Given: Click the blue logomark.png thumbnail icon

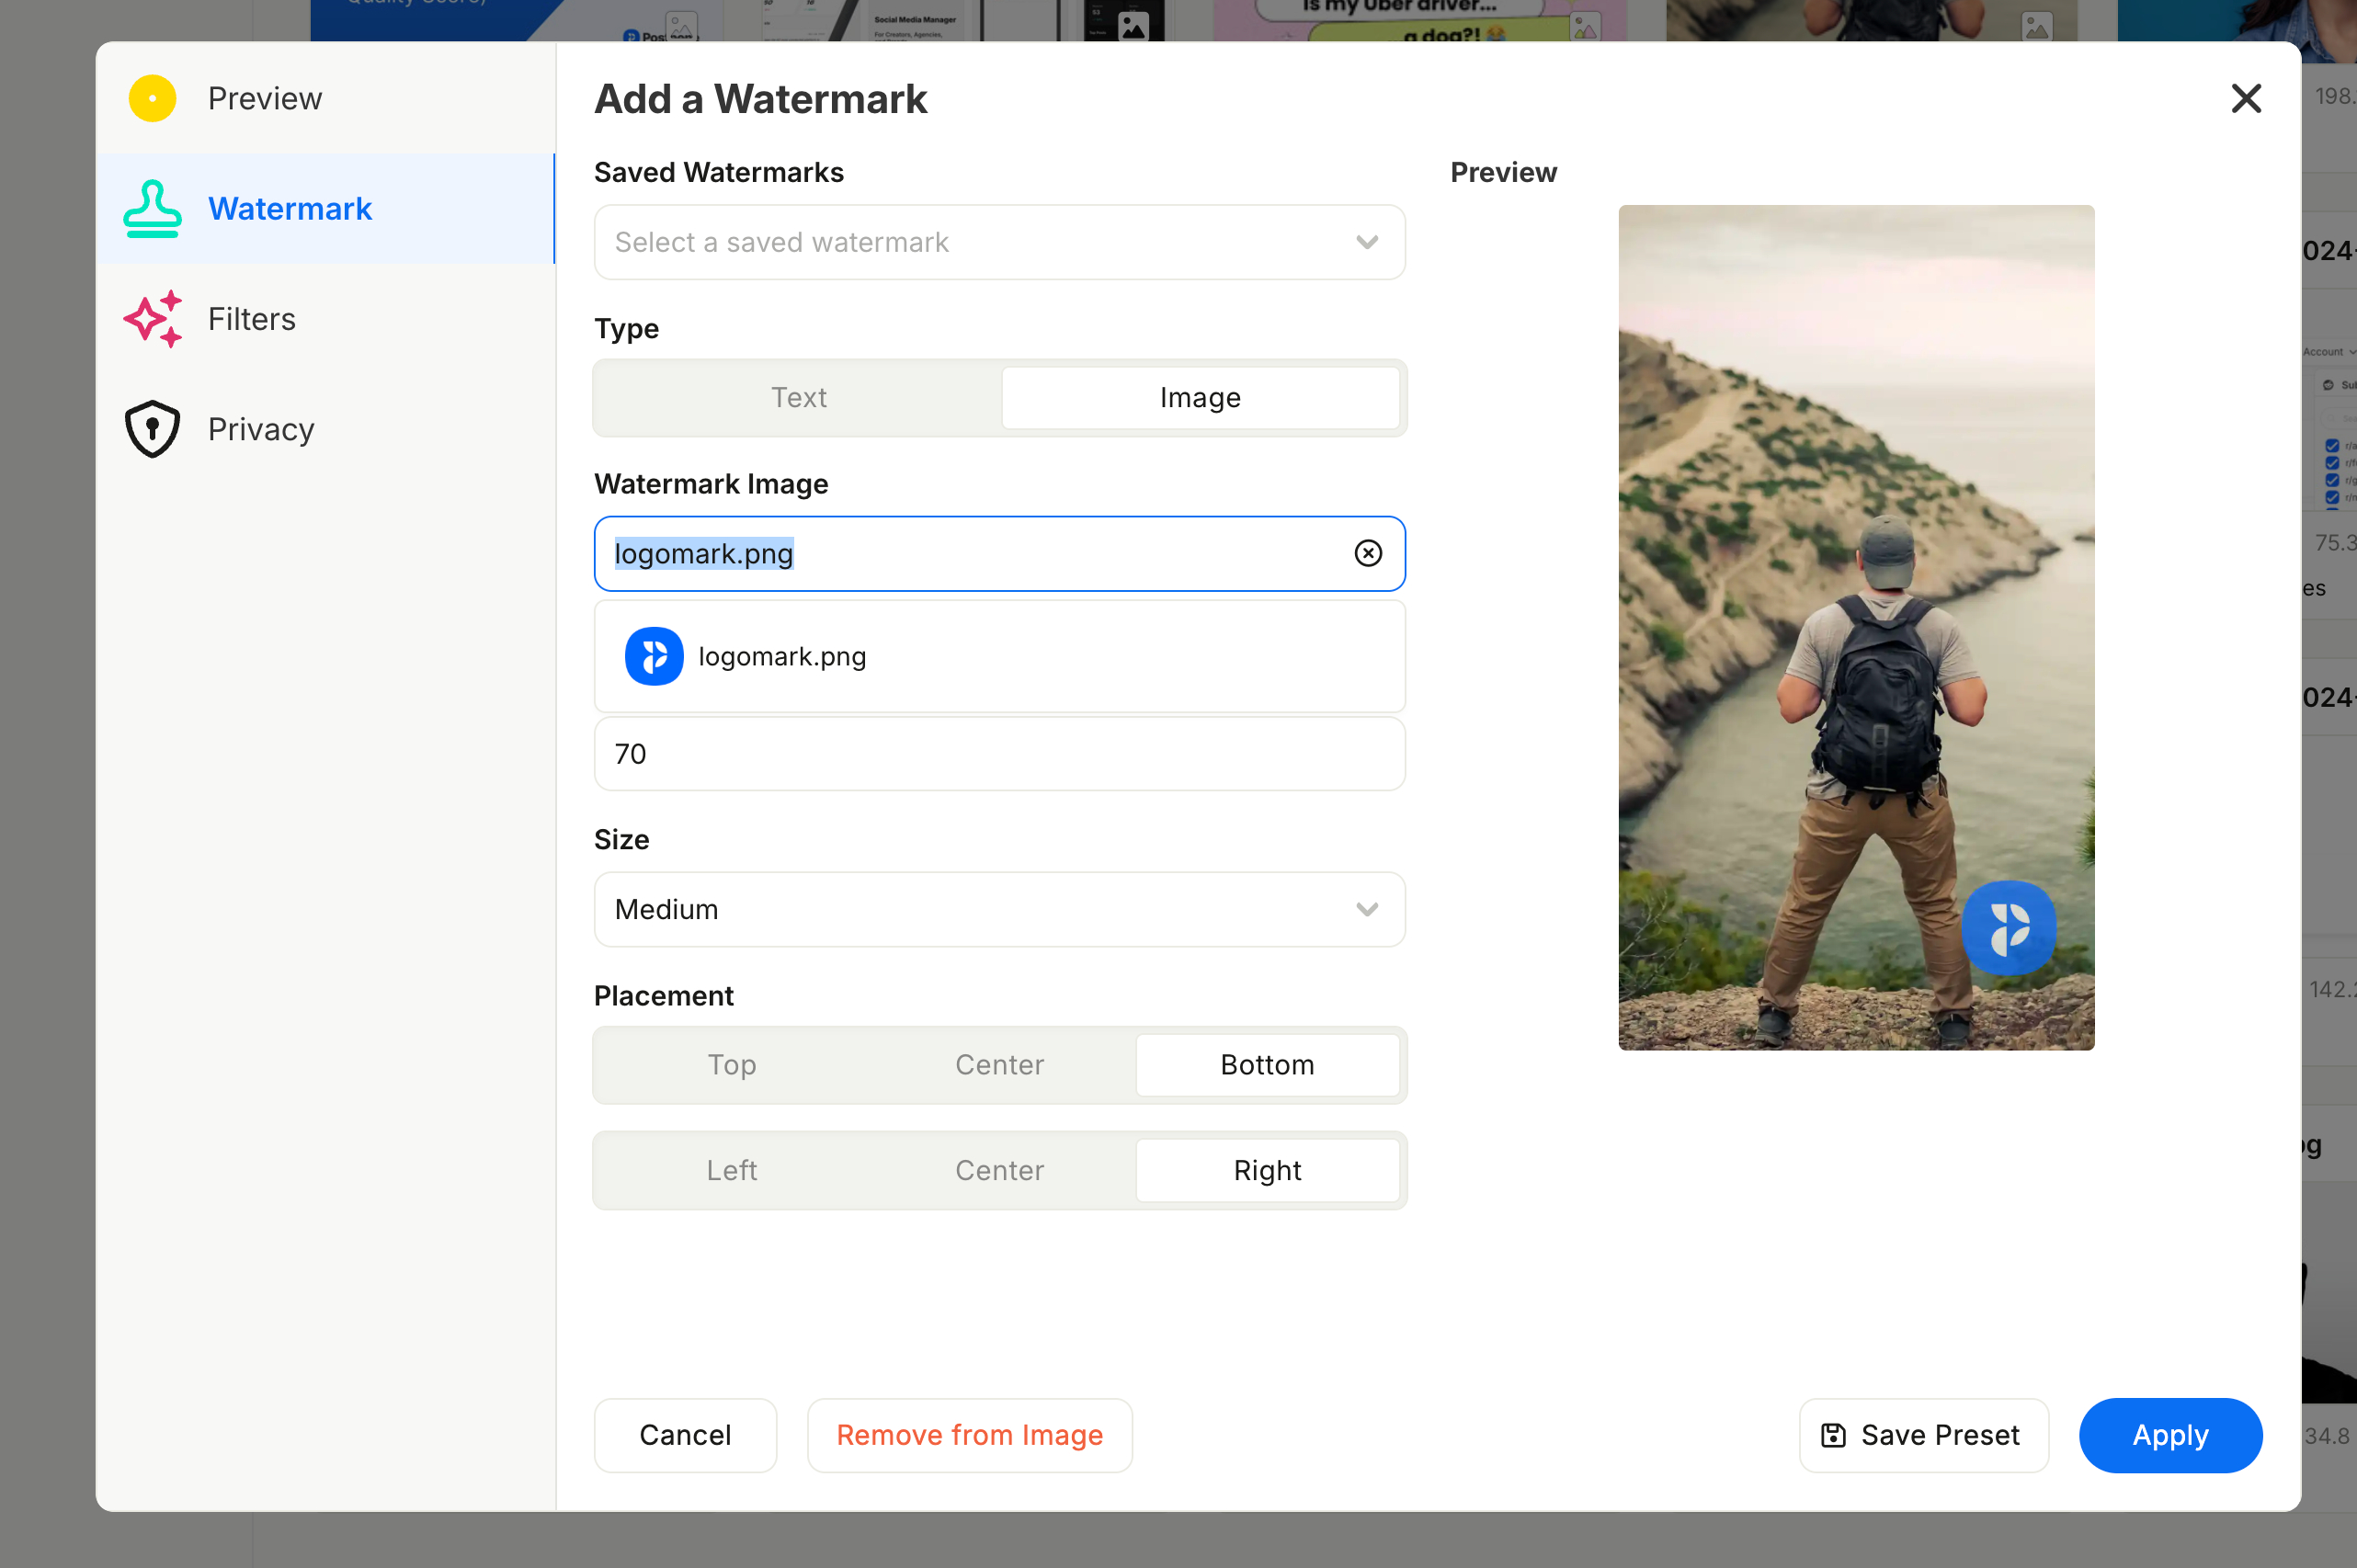Looking at the screenshot, I should coord(654,656).
